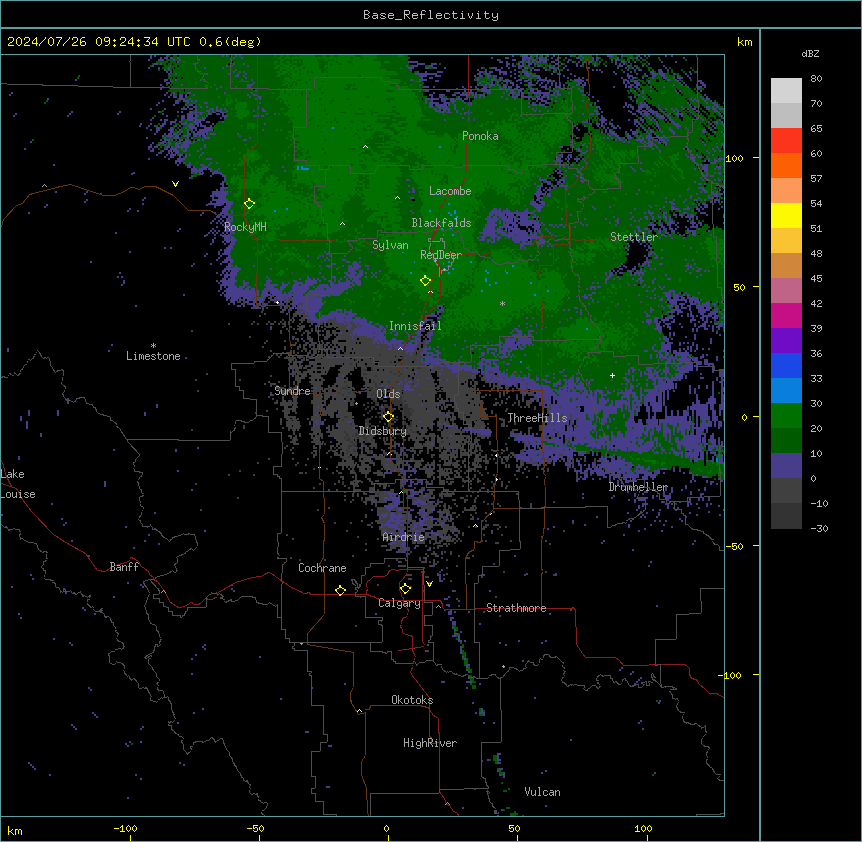Click the white asterisk above the Limestone label
The width and height of the screenshot is (862, 842).
click(x=153, y=346)
